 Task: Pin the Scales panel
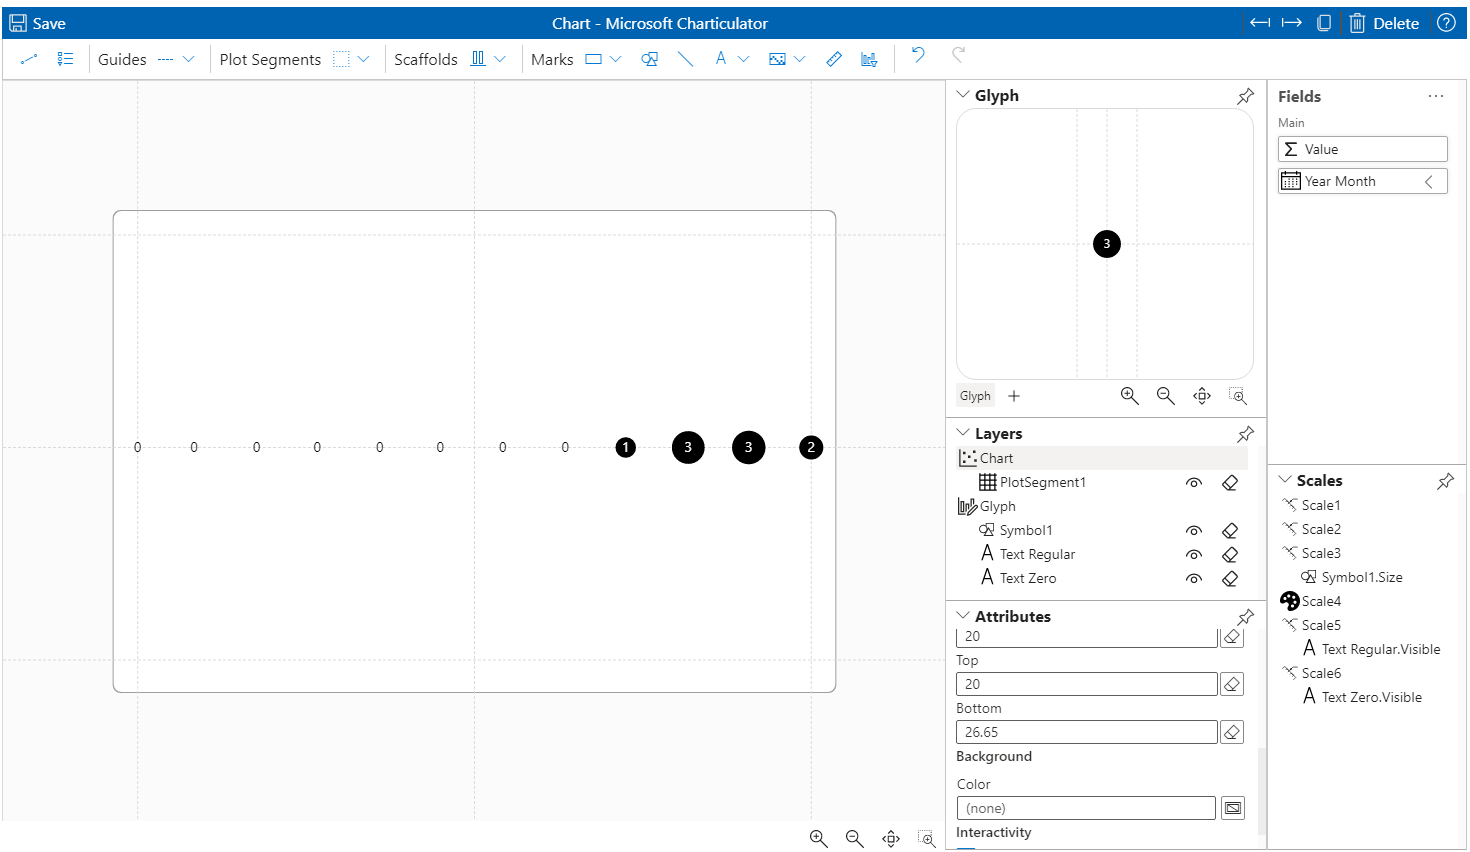click(1445, 481)
